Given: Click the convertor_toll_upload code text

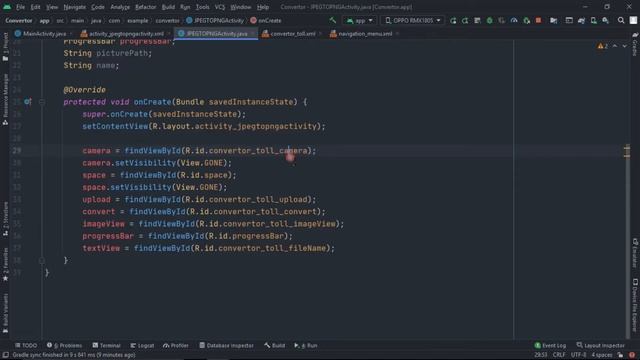Looking at the screenshot, I should 258,200.
